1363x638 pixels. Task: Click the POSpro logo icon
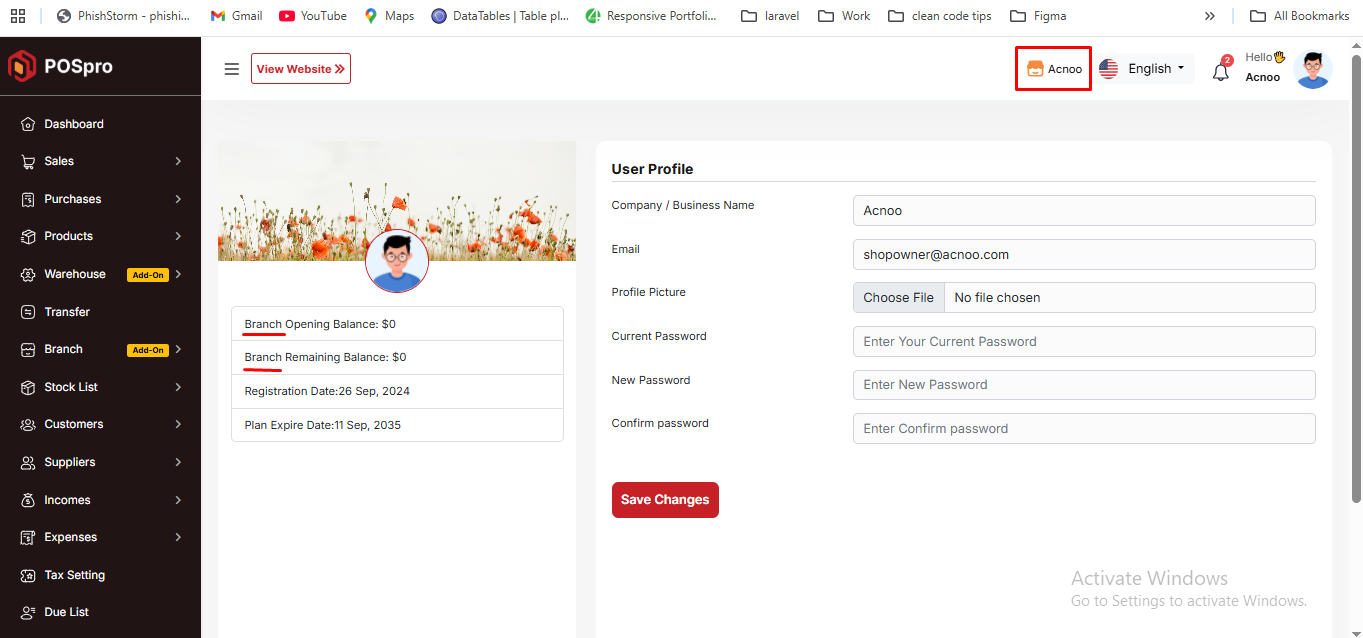(22, 66)
